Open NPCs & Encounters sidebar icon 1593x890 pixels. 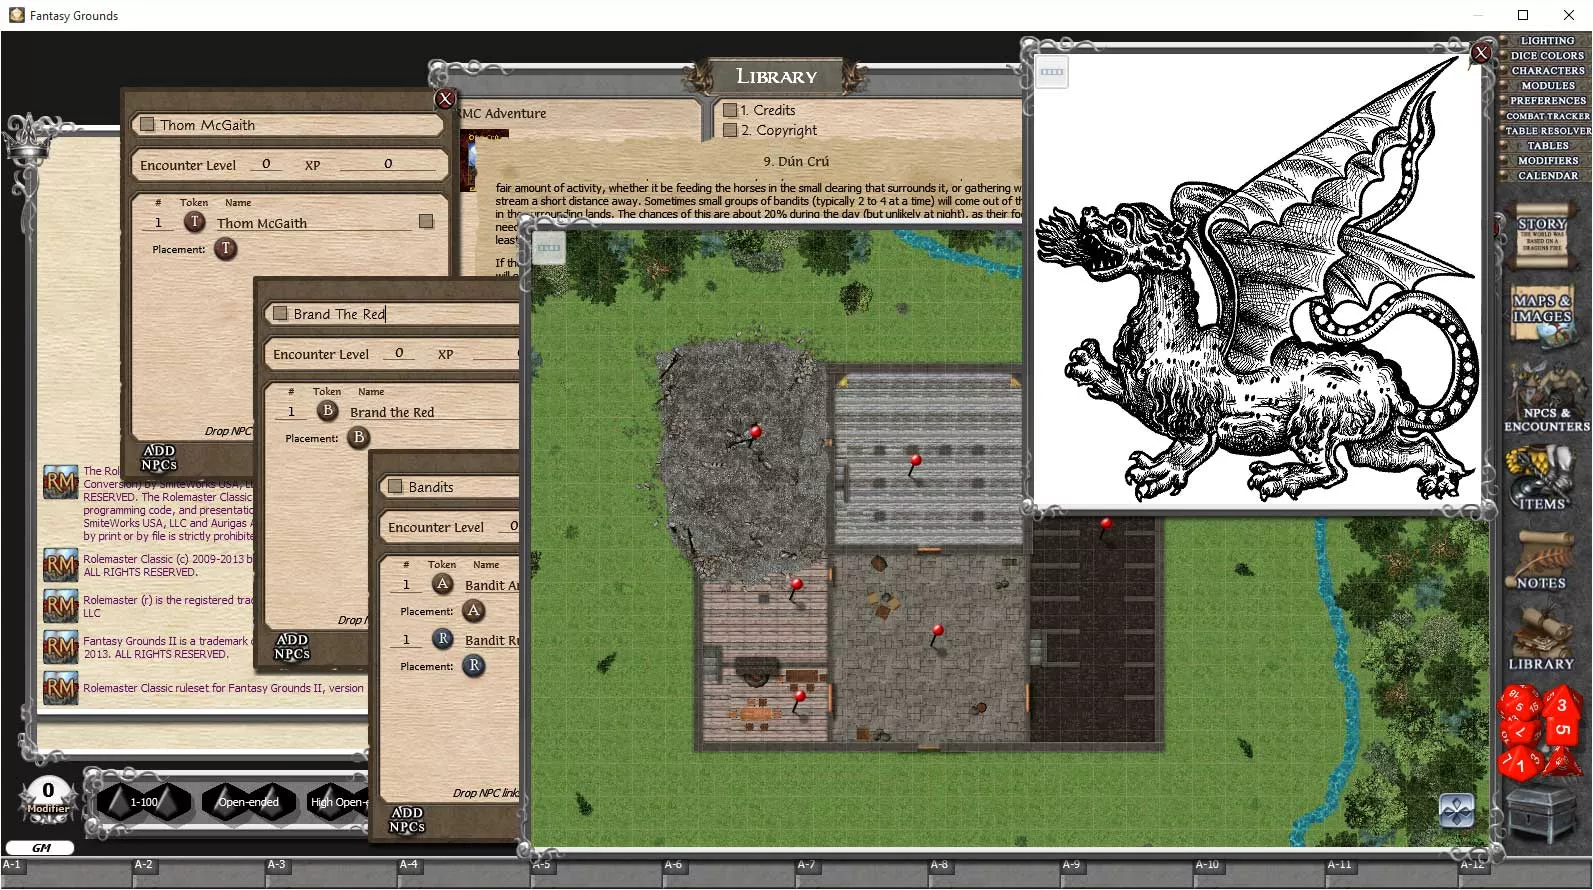point(1546,397)
